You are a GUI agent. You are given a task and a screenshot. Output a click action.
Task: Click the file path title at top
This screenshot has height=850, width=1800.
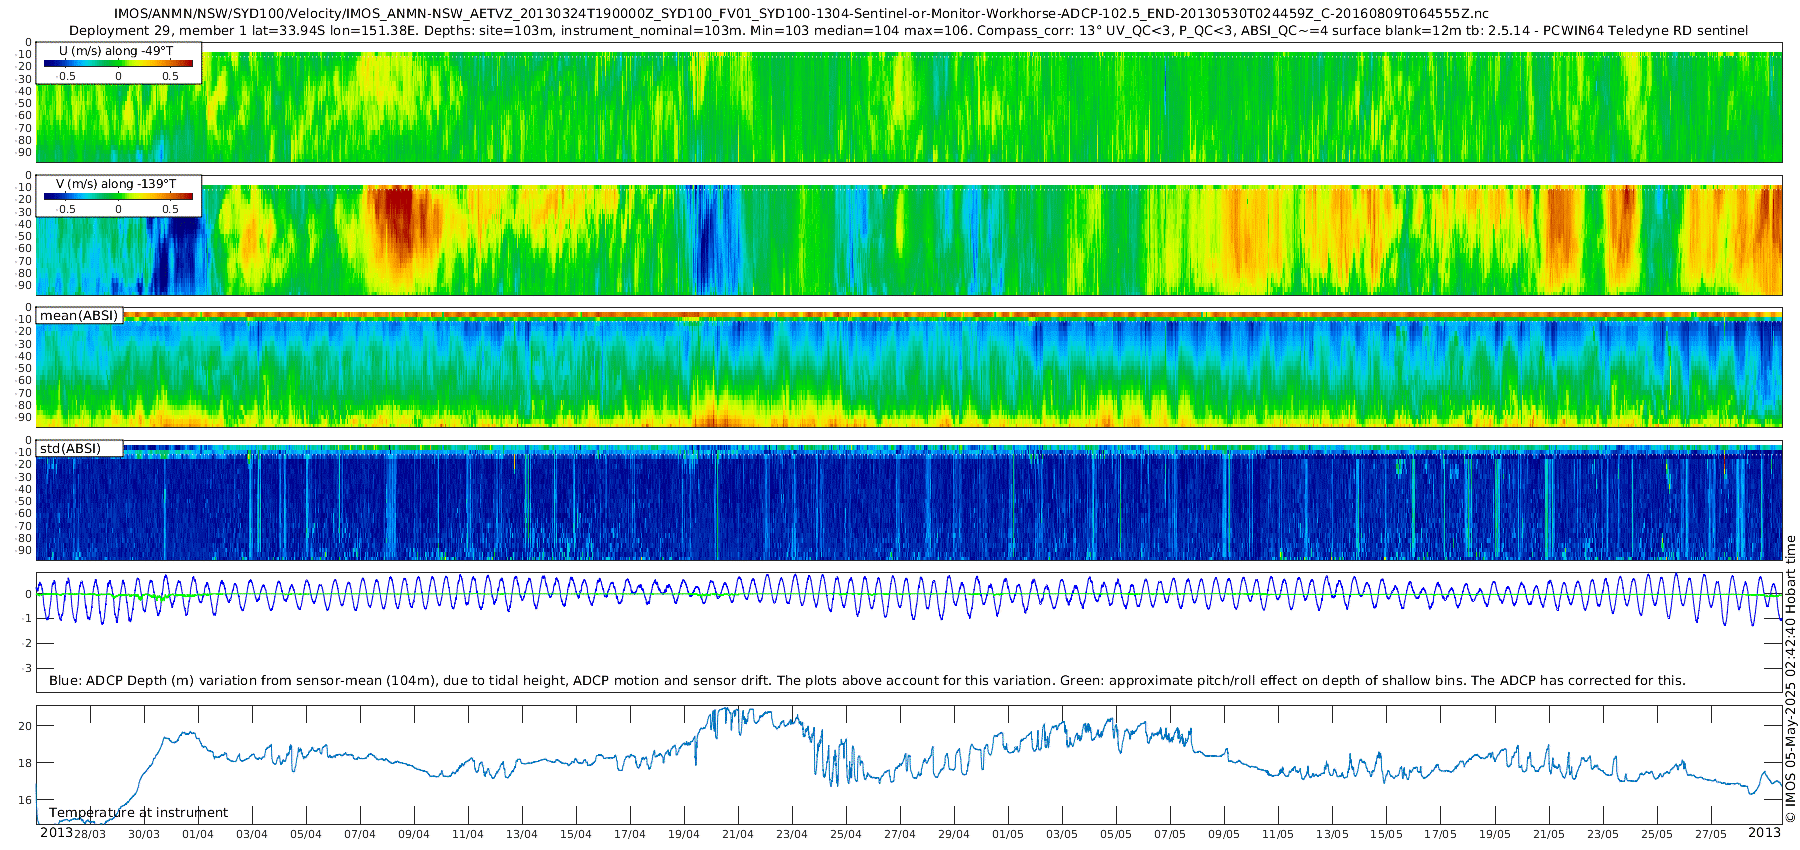(801, 14)
